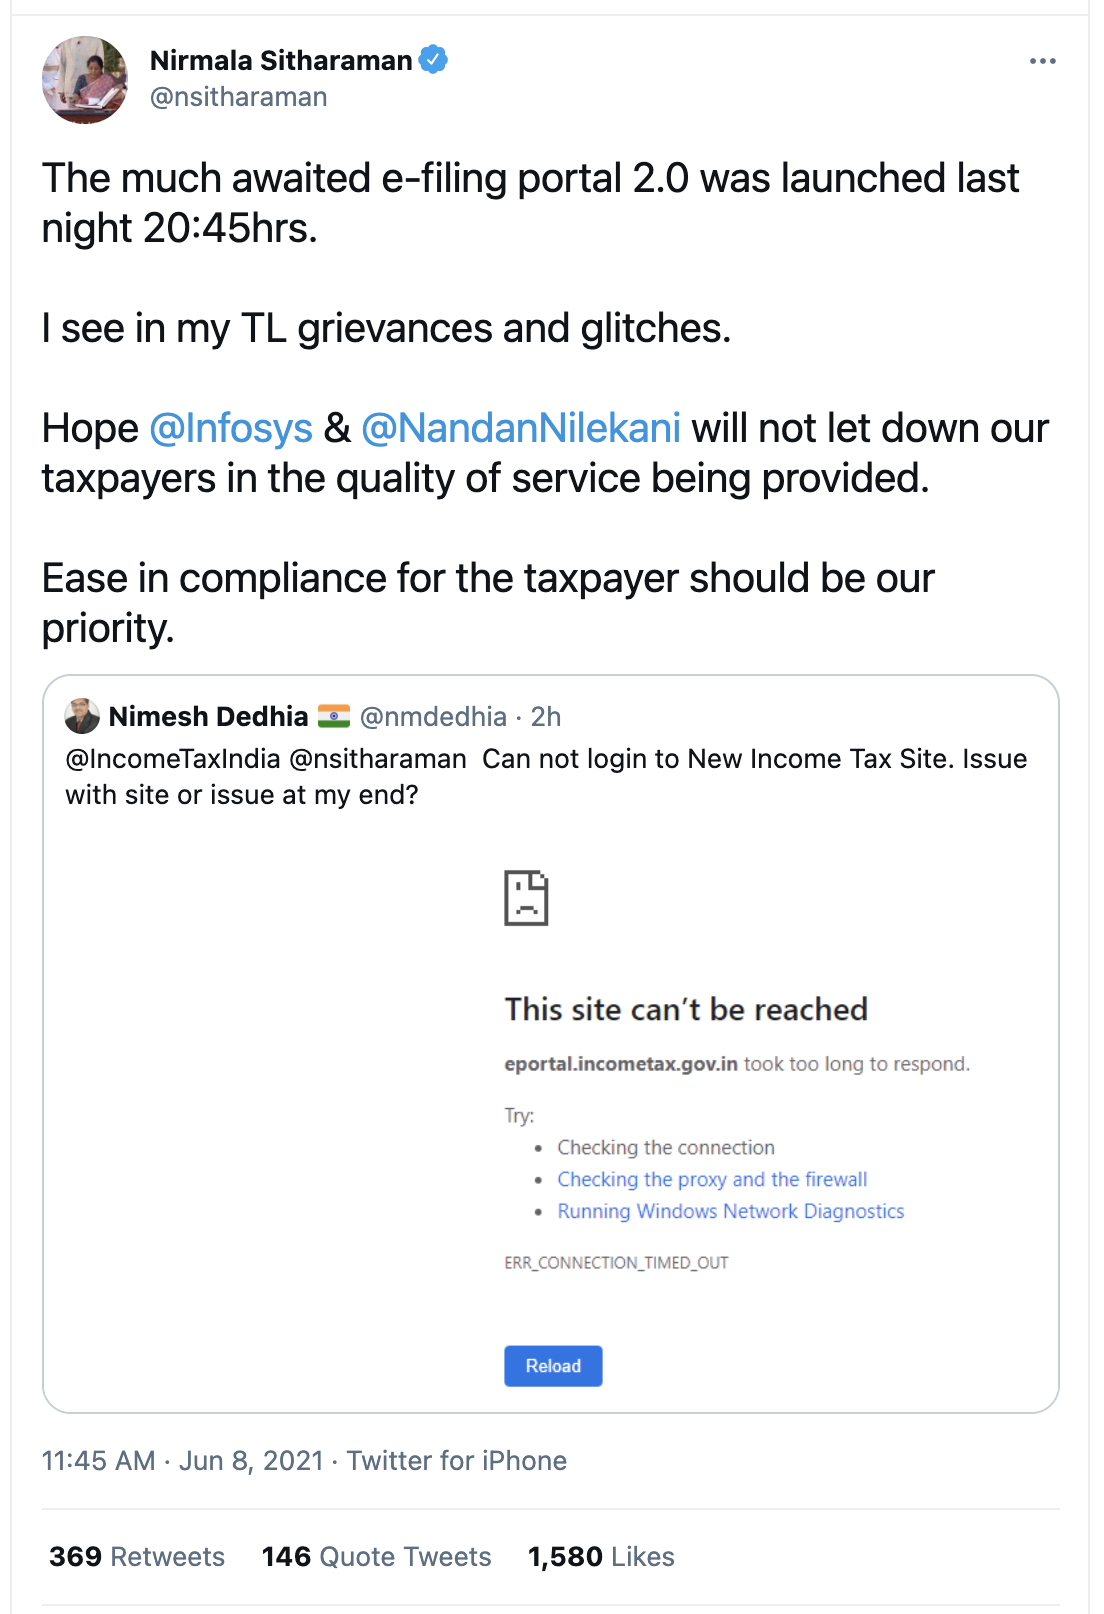Click the Twitter for iPhone source label
Image resolution: width=1104 pixels, height=1614 pixels.
coord(457,1460)
